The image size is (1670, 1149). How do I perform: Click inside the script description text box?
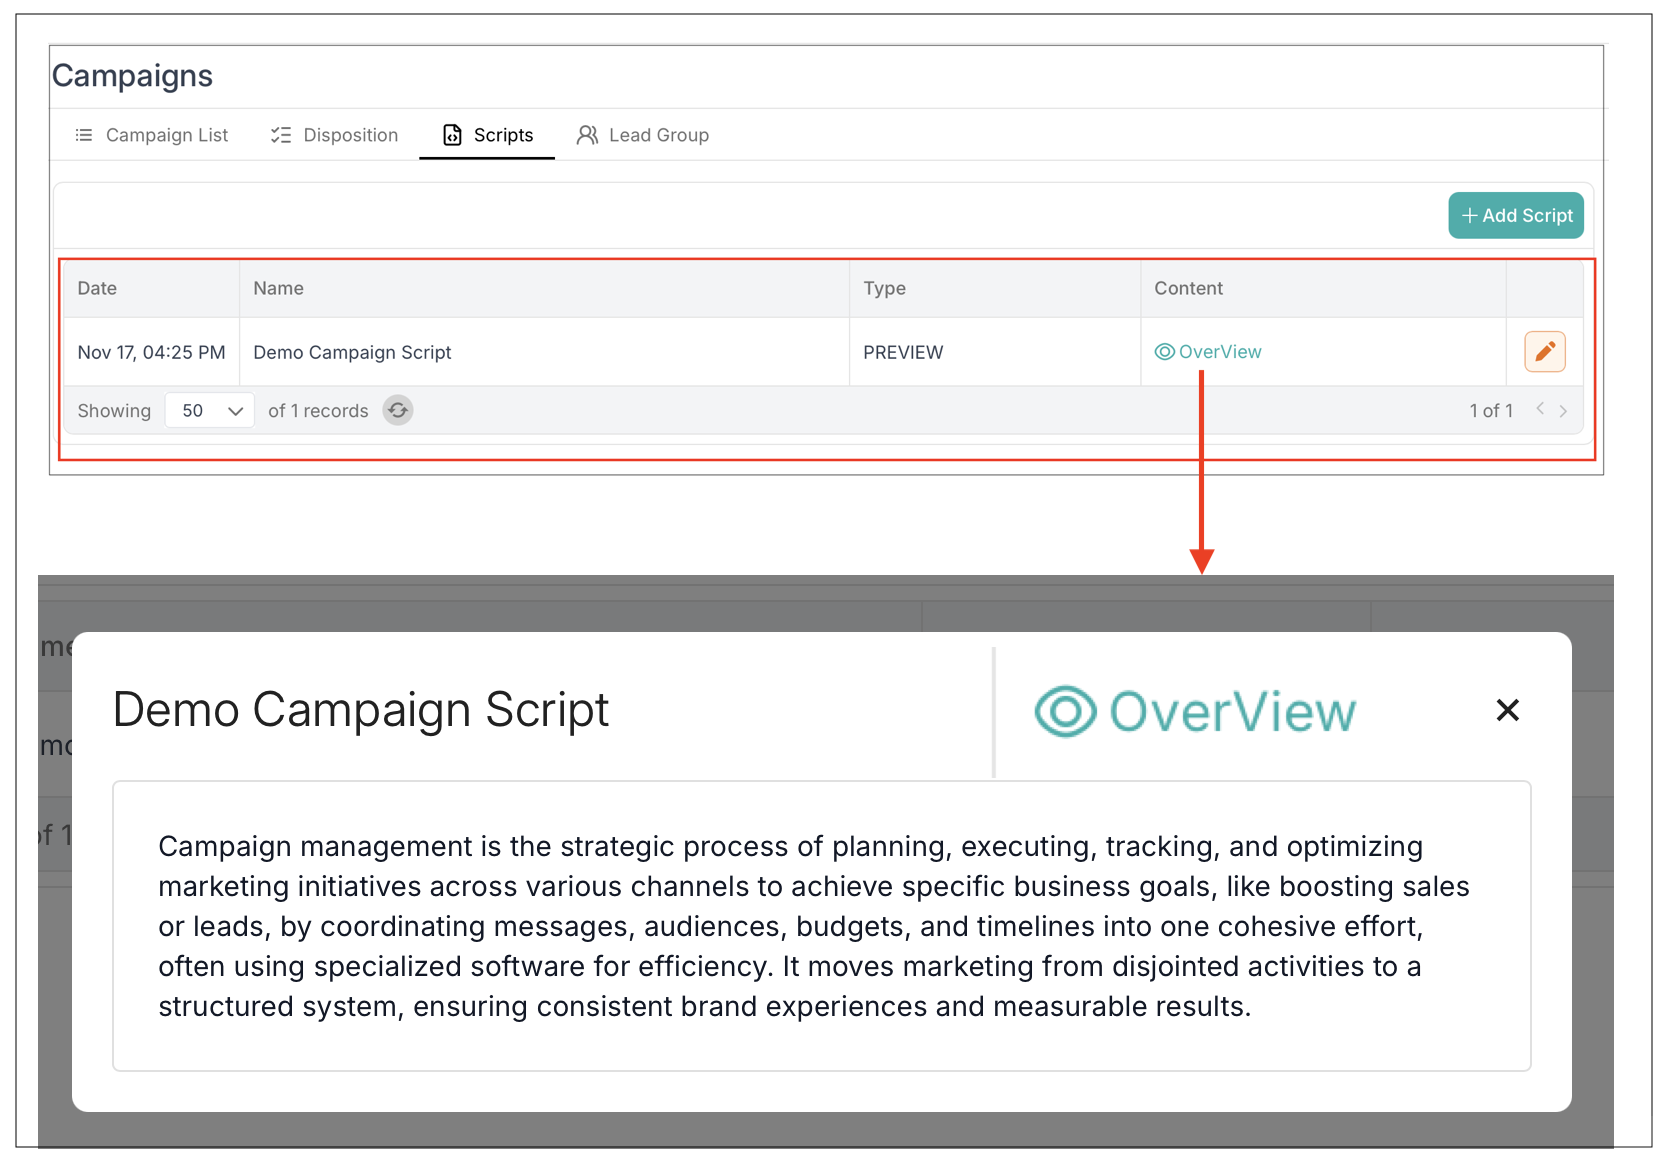point(820,926)
